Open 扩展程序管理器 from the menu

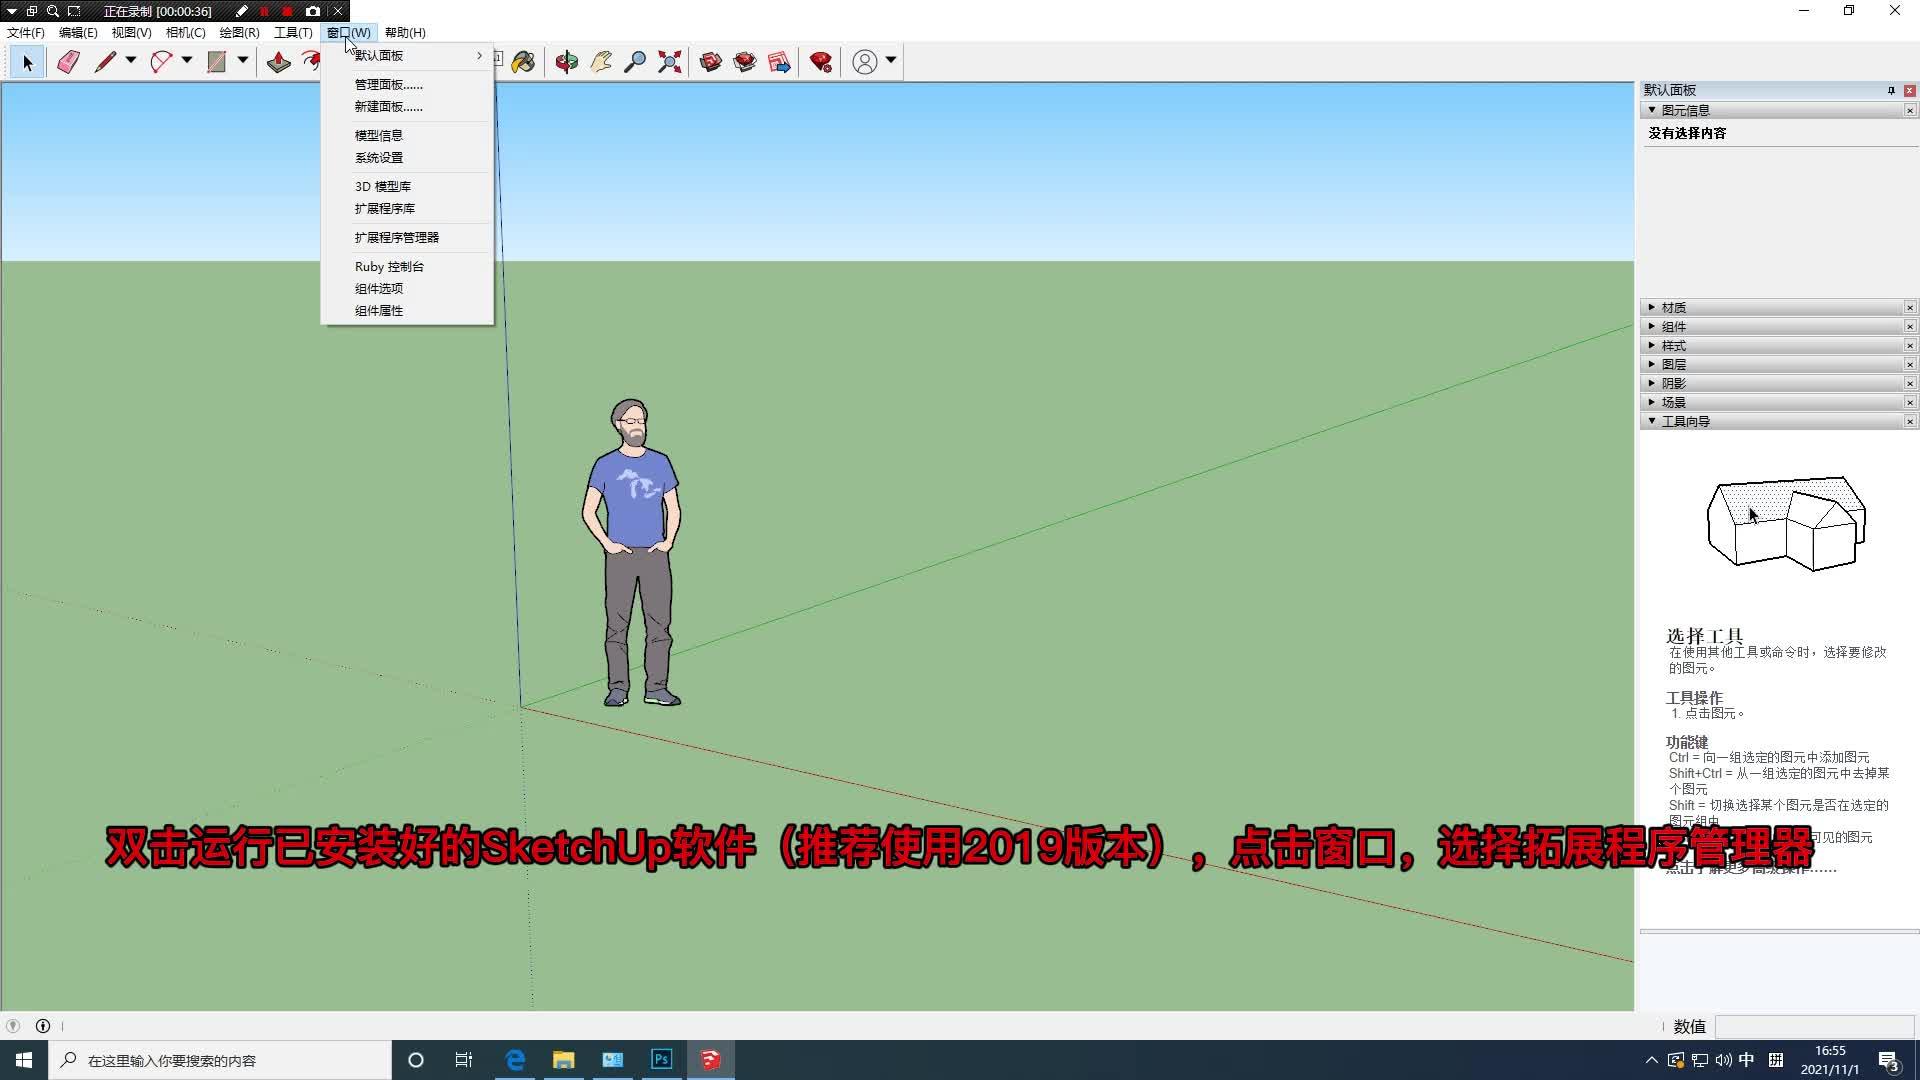pos(407,238)
